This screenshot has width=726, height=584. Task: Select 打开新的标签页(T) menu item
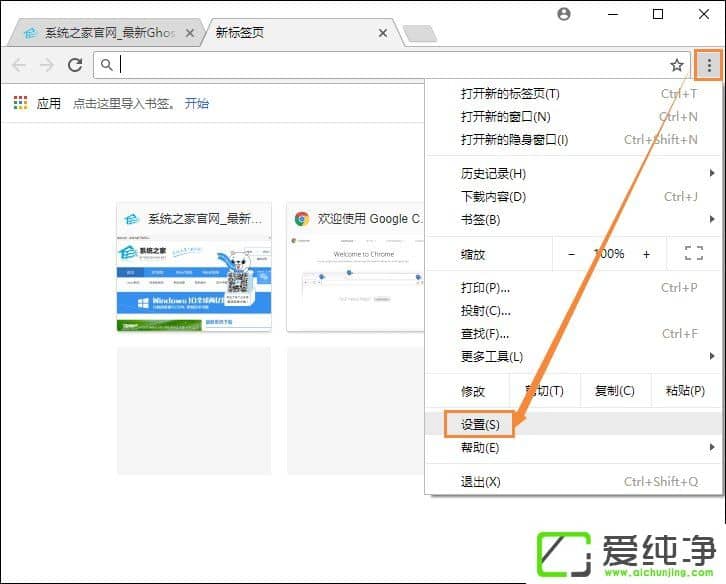pyautogui.click(x=574, y=94)
